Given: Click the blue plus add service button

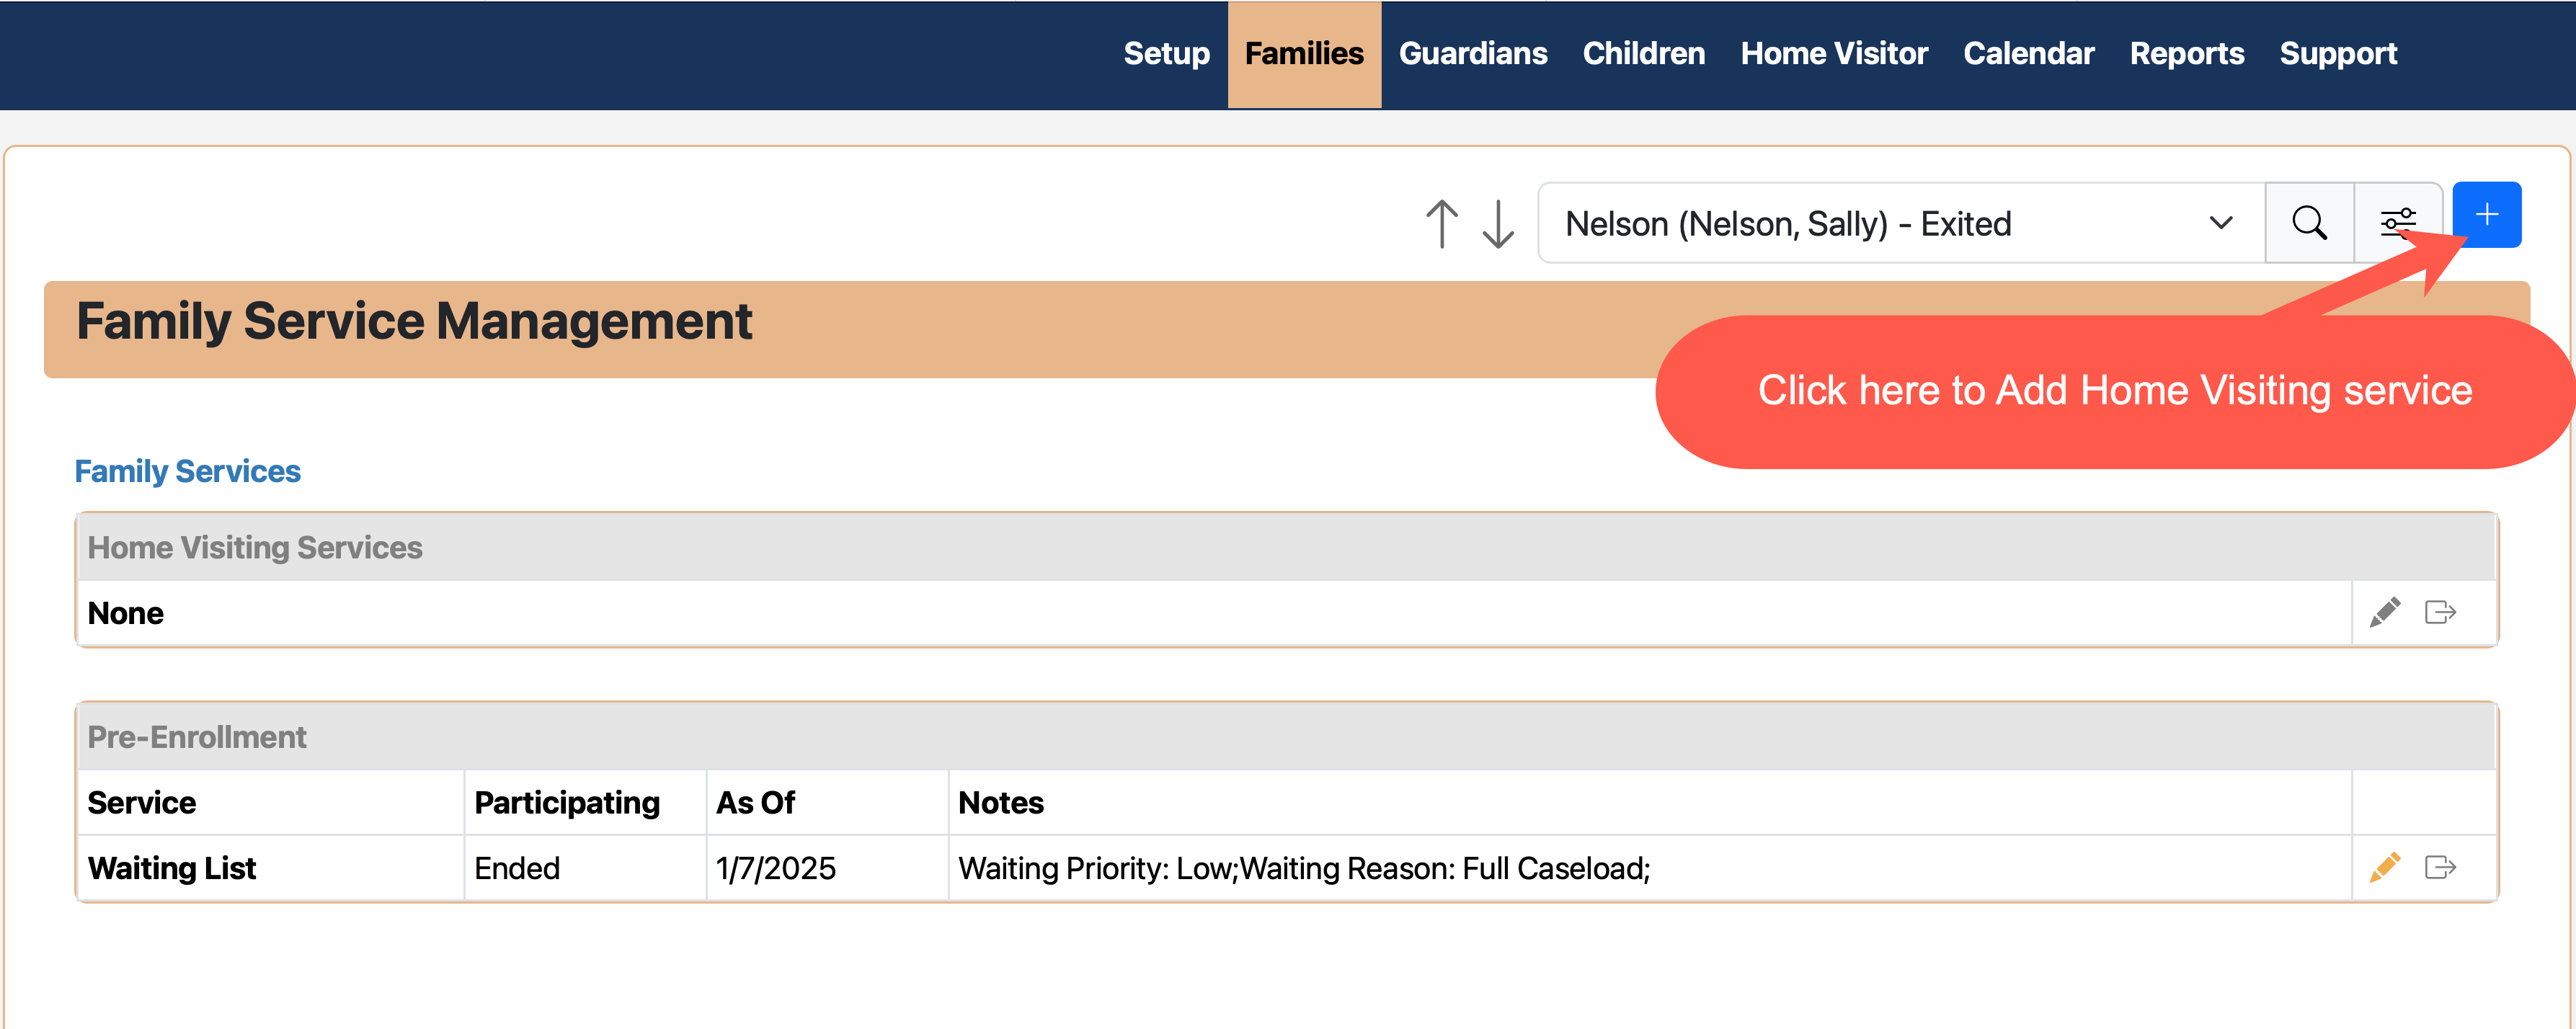Looking at the screenshot, I should [2486, 215].
